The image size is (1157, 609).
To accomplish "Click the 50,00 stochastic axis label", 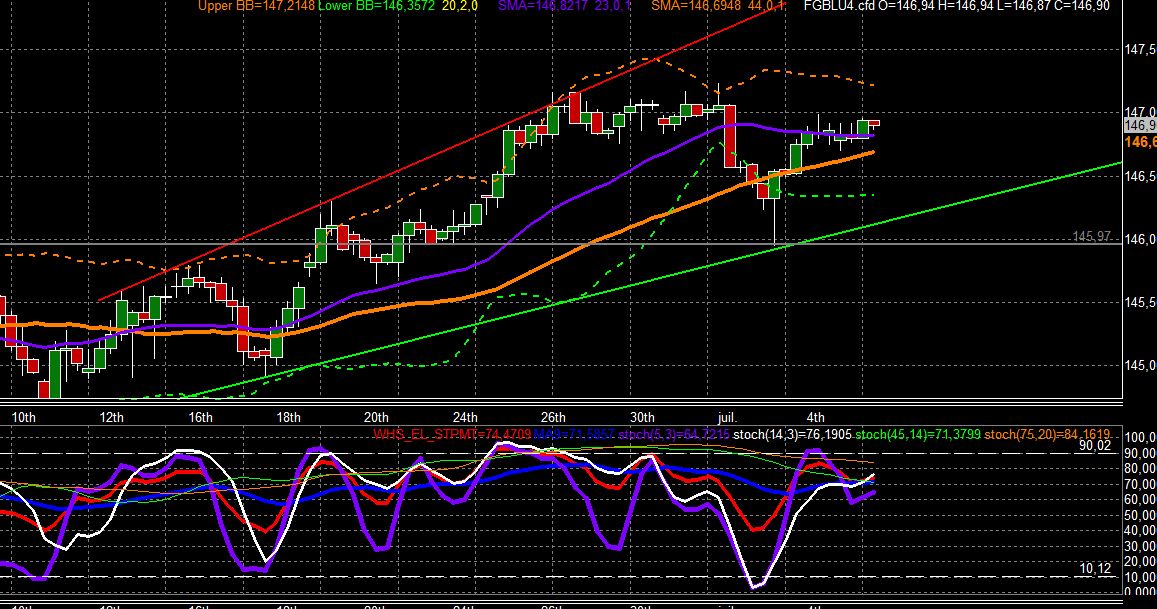I will [1141, 515].
